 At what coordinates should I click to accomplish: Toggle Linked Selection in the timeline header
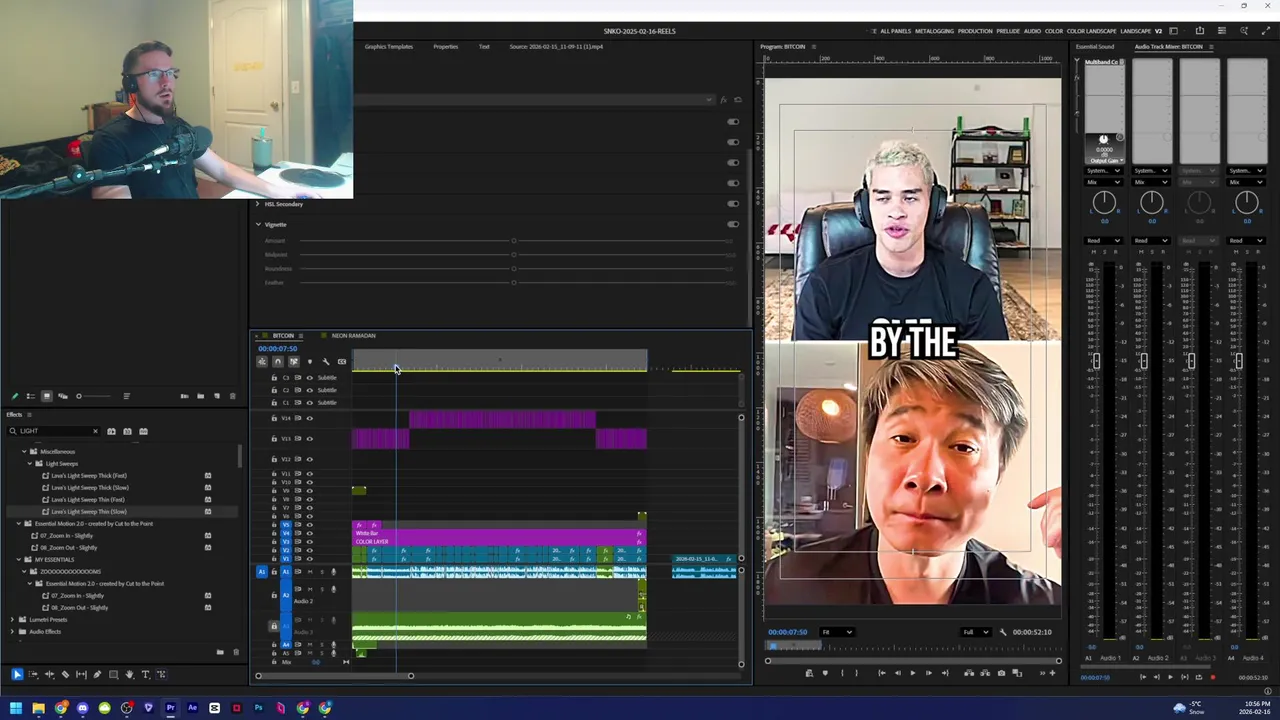point(294,362)
